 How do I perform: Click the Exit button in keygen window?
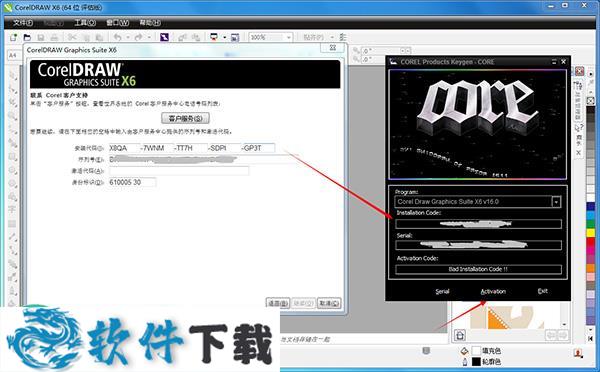(542, 291)
